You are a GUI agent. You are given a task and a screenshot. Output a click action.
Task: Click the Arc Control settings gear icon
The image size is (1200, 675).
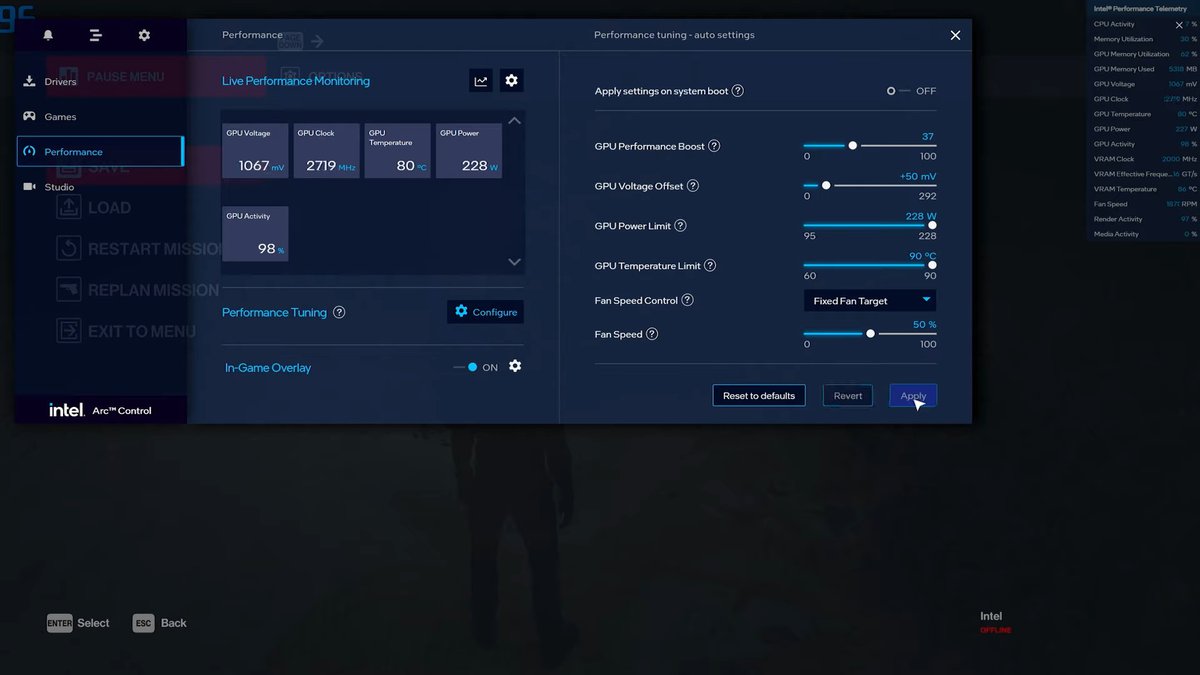(144, 35)
